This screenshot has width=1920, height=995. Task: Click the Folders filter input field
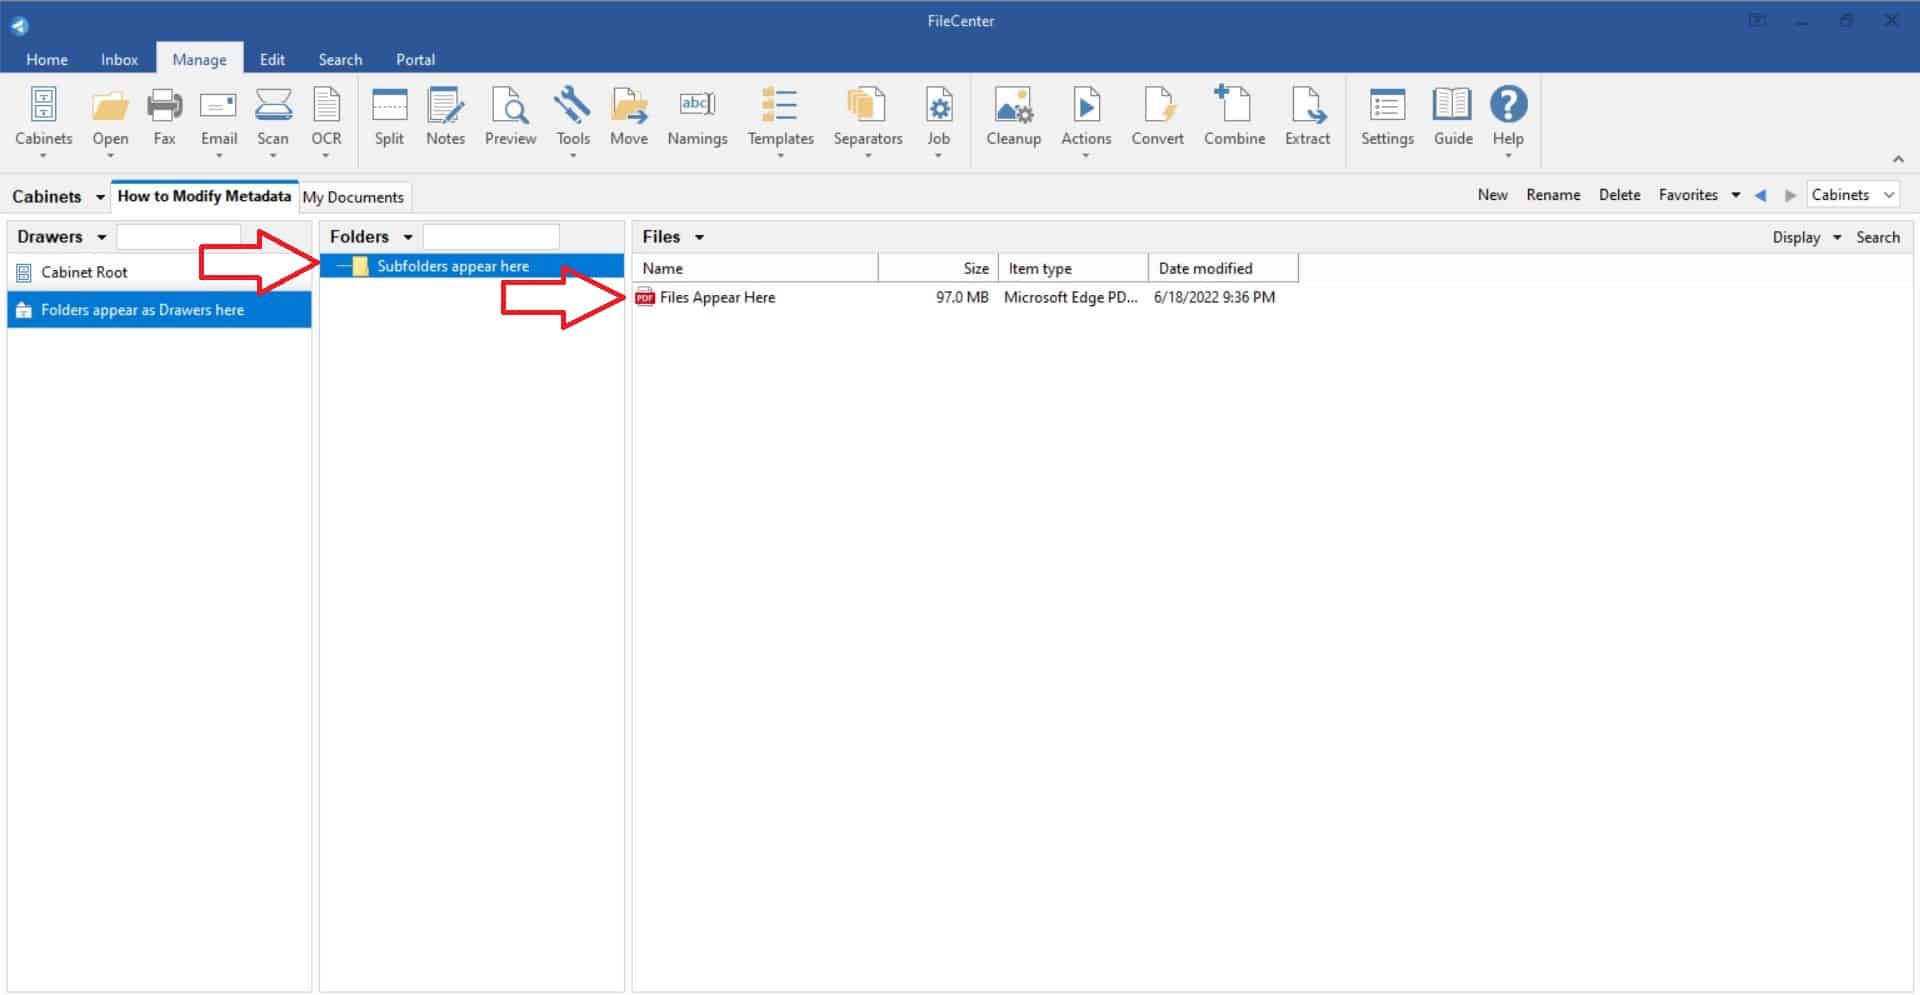click(x=490, y=236)
